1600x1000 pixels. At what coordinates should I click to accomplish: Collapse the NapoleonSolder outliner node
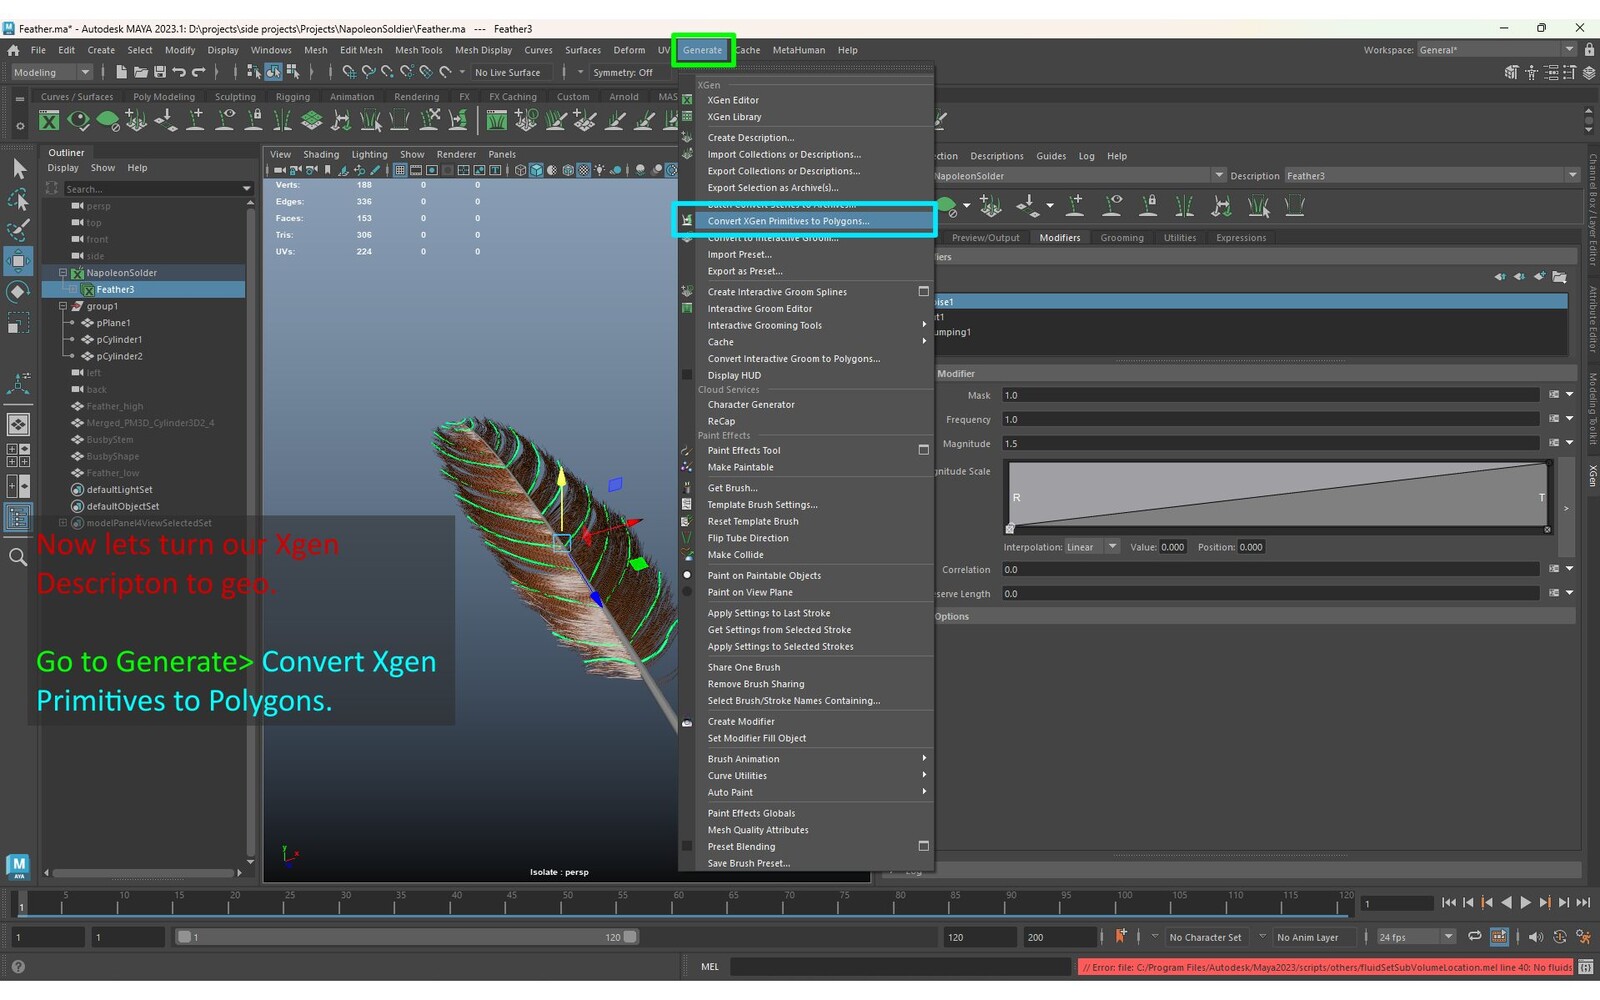coord(62,273)
